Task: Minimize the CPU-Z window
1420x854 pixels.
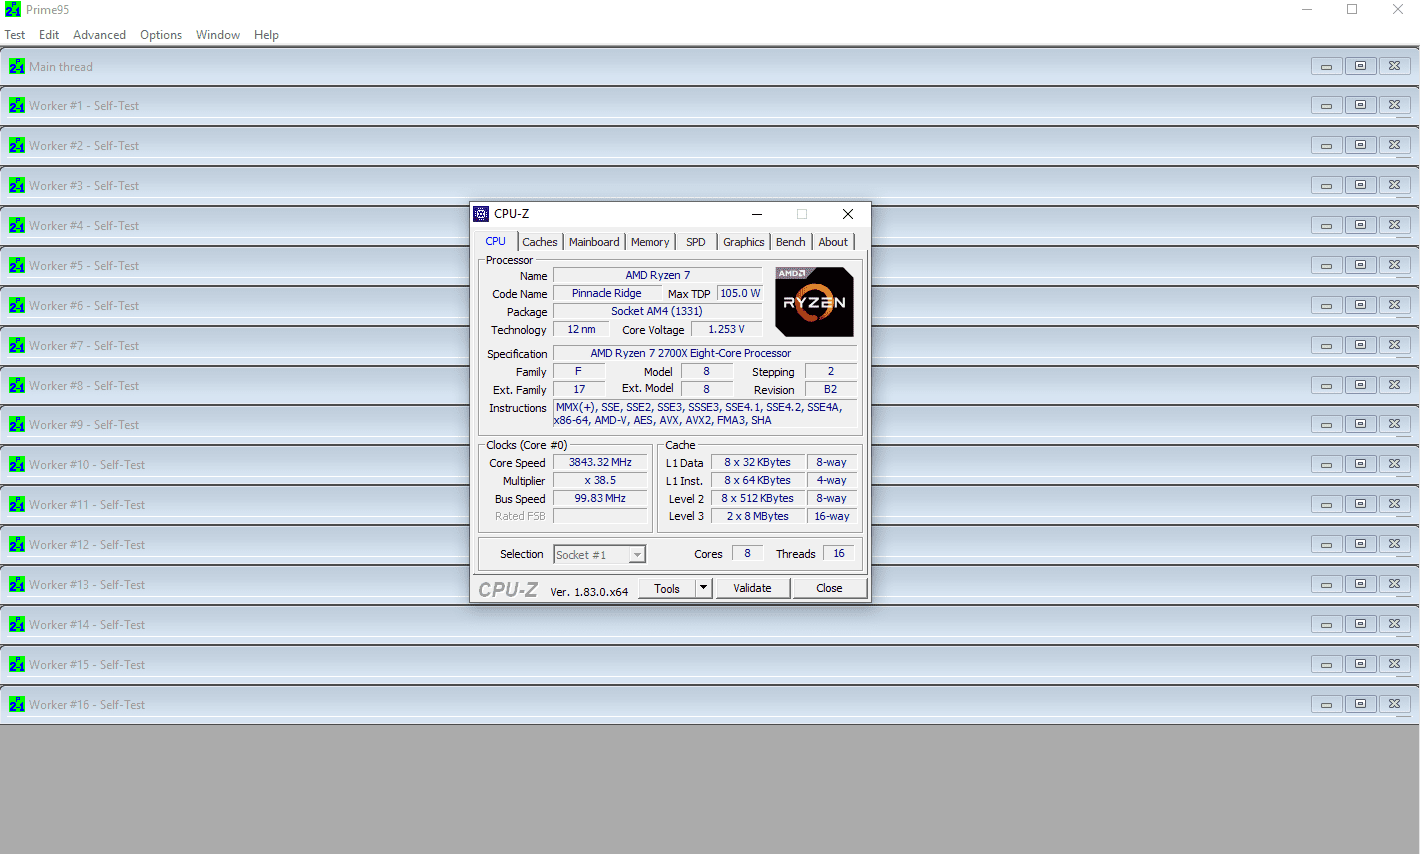Action: (757, 214)
